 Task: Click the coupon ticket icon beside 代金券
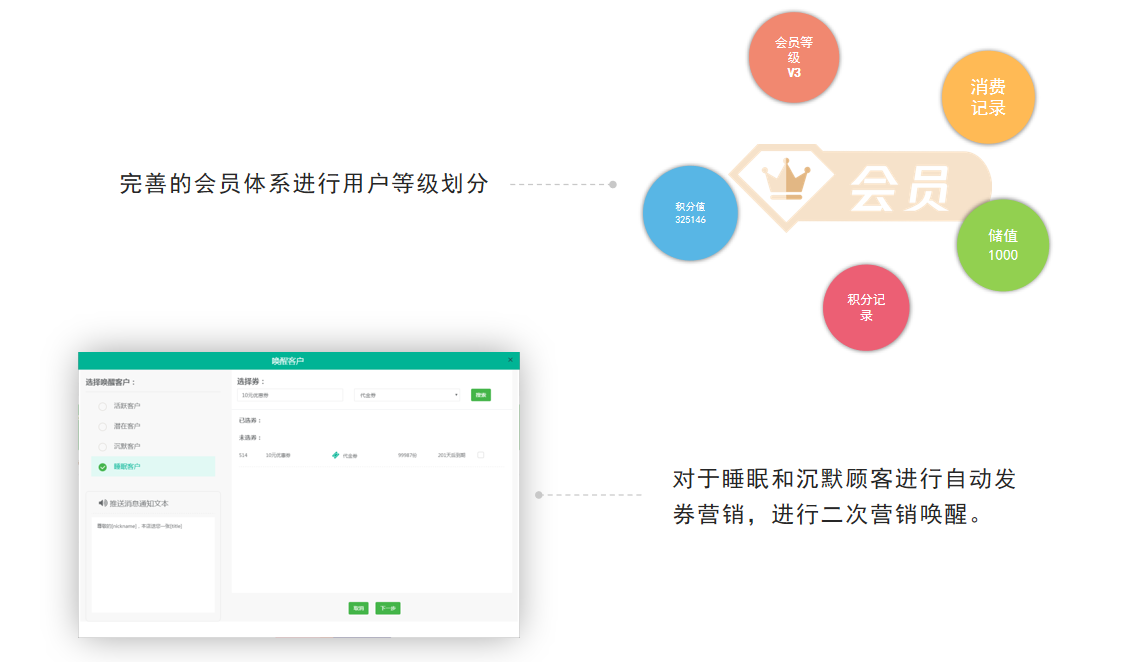click(x=336, y=455)
